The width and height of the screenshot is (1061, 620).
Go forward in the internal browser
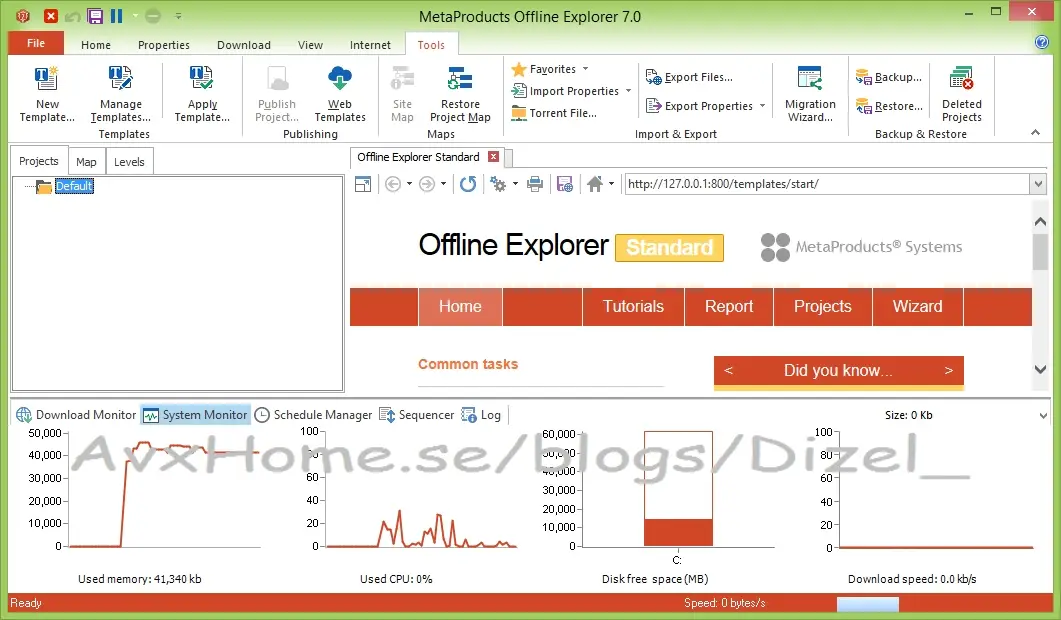[426, 184]
